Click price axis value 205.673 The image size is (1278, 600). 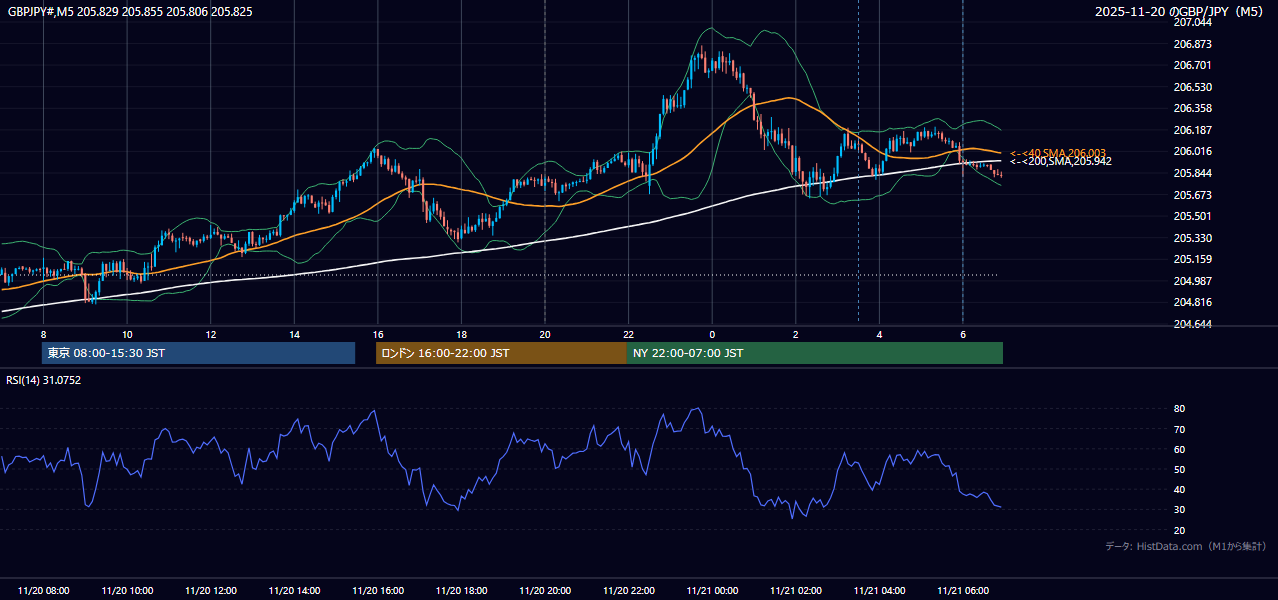[1193, 195]
